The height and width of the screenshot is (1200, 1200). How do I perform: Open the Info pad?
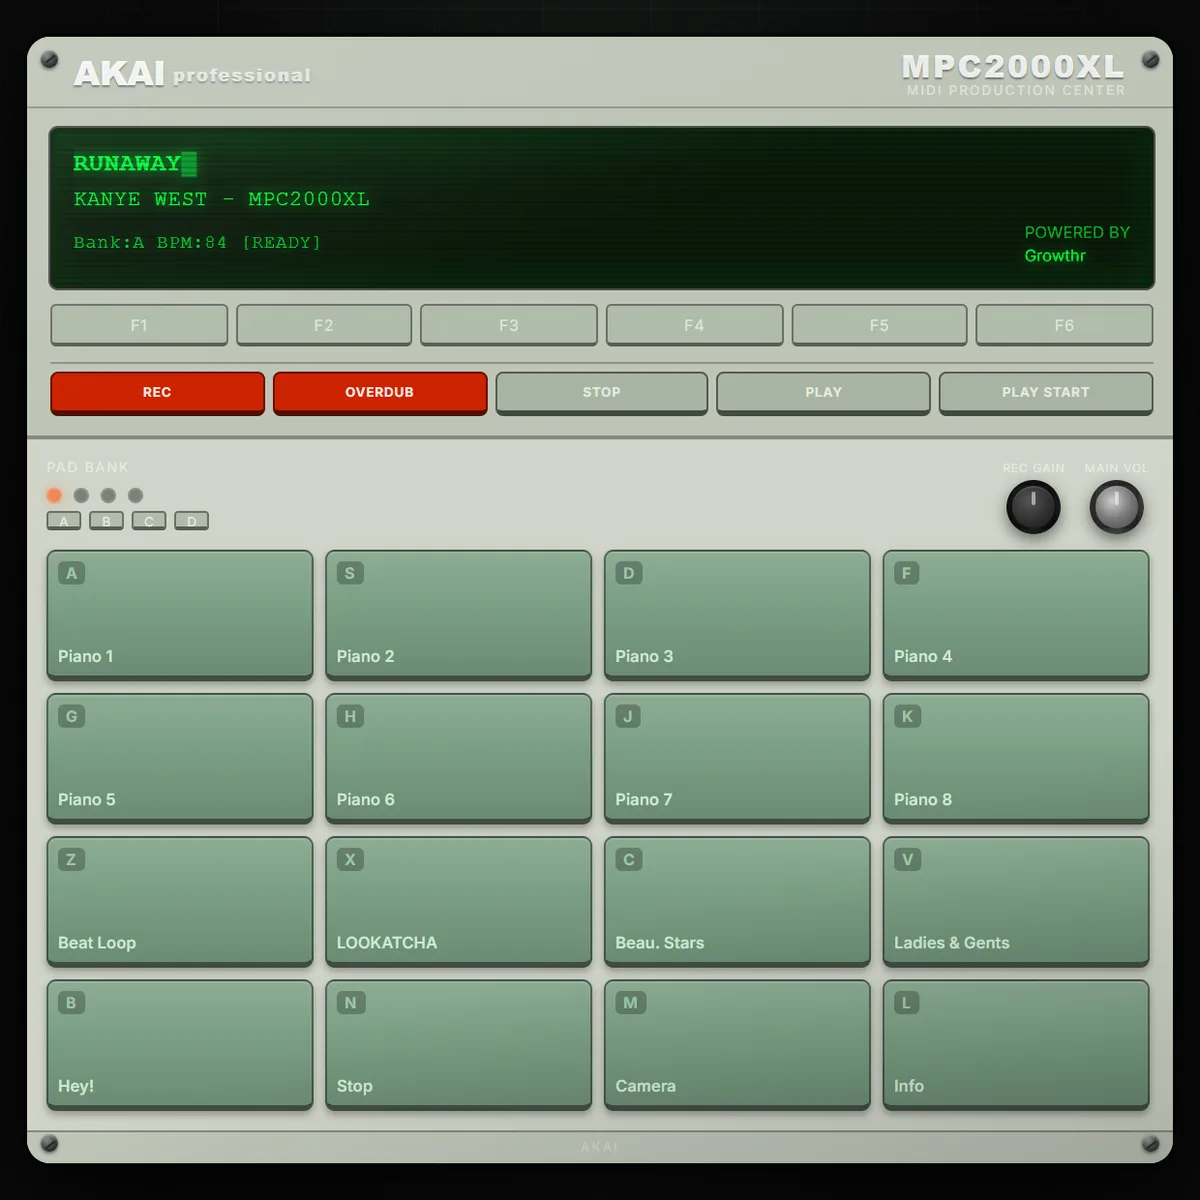tap(1016, 1043)
